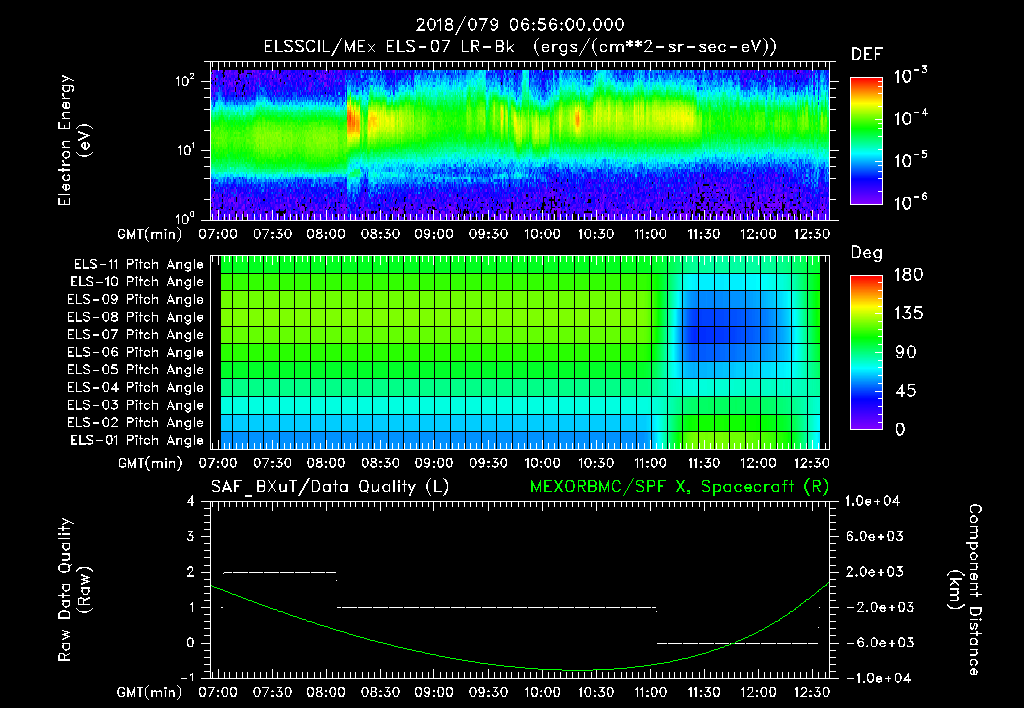The height and width of the screenshot is (708, 1024).
Task: Click the 45 value on Deg scale
Action: (x=908, y=391)
